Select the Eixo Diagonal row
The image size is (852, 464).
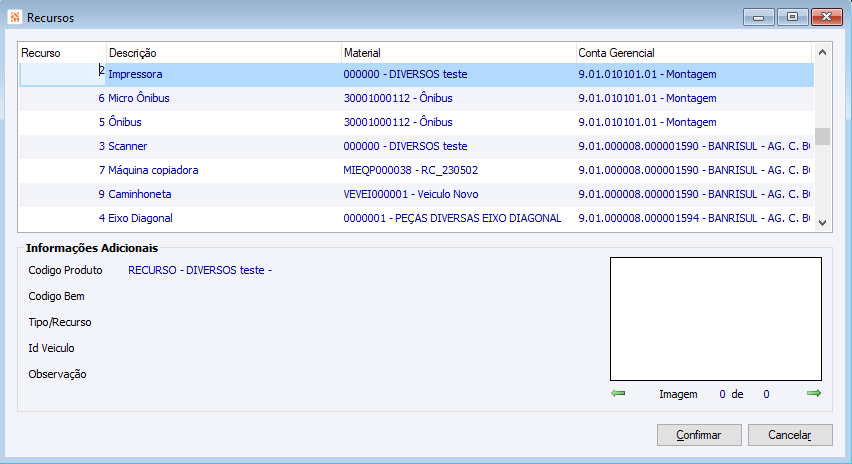[416, 218]
